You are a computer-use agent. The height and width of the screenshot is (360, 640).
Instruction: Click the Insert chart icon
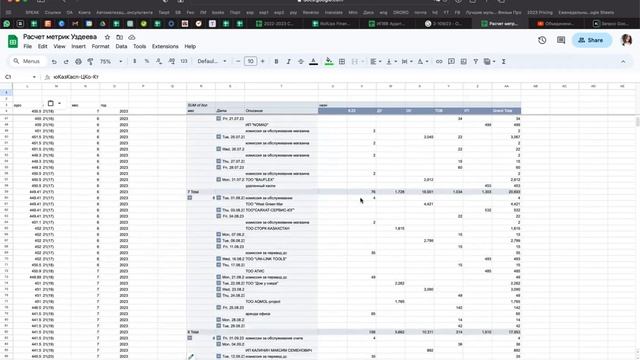464,61
